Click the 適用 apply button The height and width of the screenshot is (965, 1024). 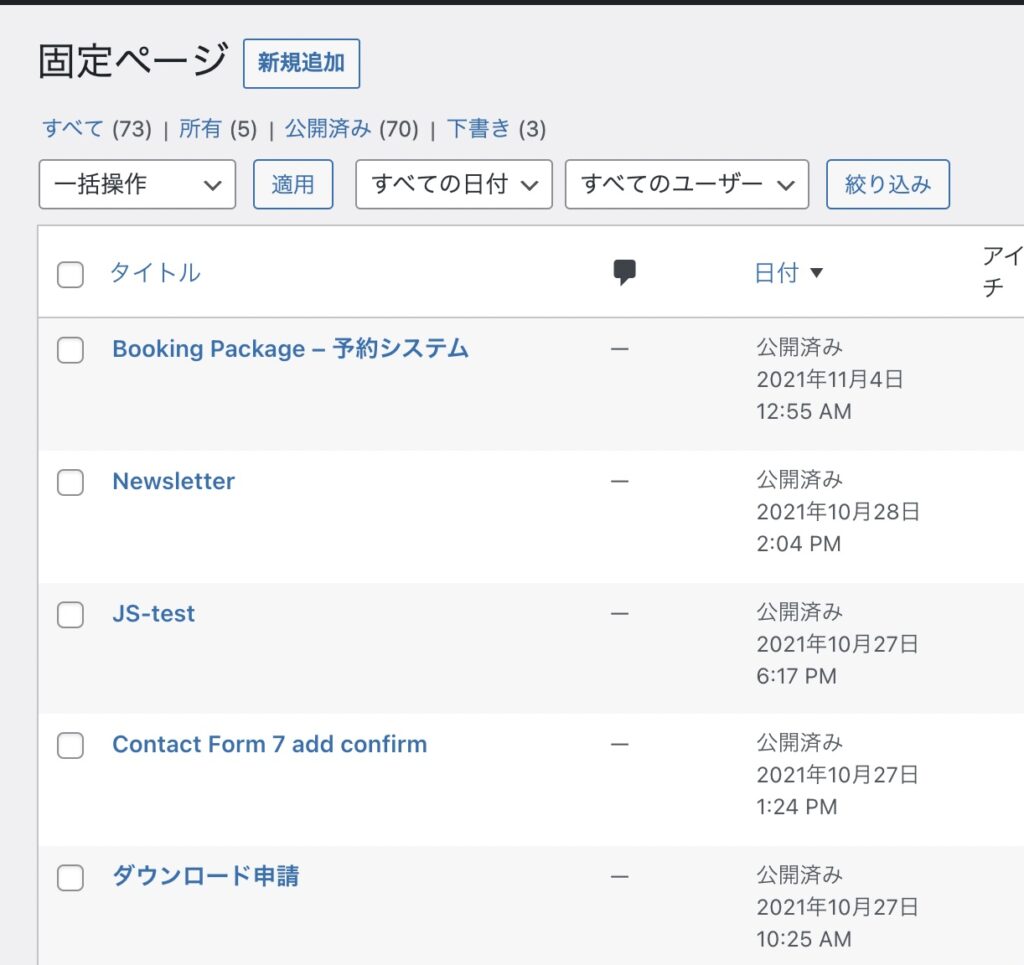coord(293,184)
